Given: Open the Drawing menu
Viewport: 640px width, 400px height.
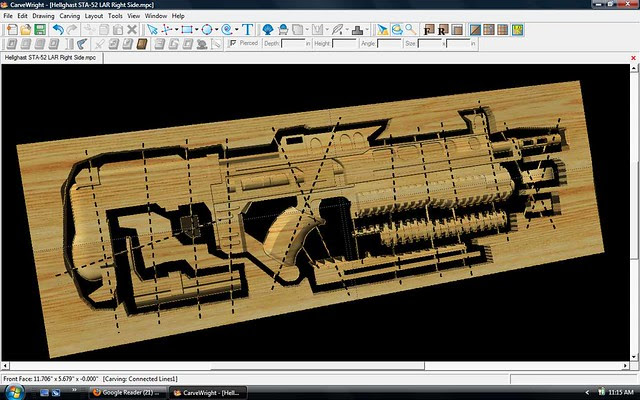Looking at the screenshot, I should (43, 16).
